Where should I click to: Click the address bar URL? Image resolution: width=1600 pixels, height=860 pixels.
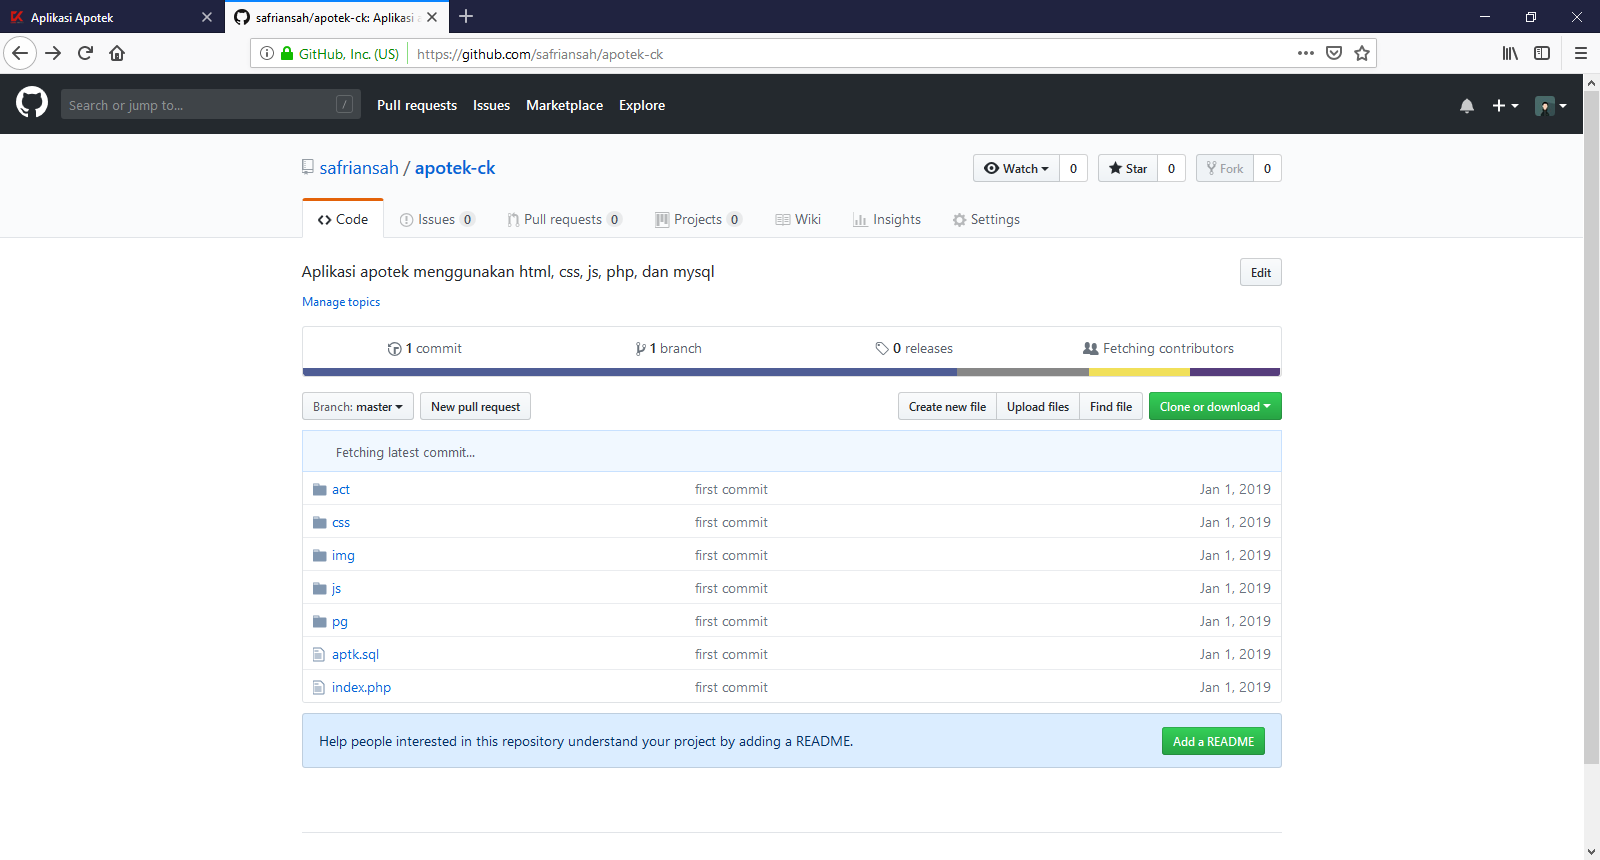click(540, 54)
